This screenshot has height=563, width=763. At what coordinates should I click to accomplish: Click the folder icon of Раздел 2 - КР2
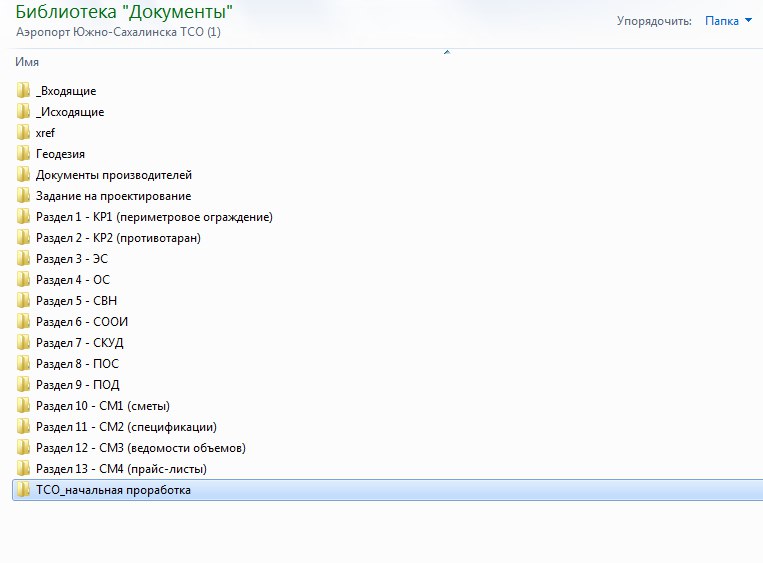(x=23, y=237)
